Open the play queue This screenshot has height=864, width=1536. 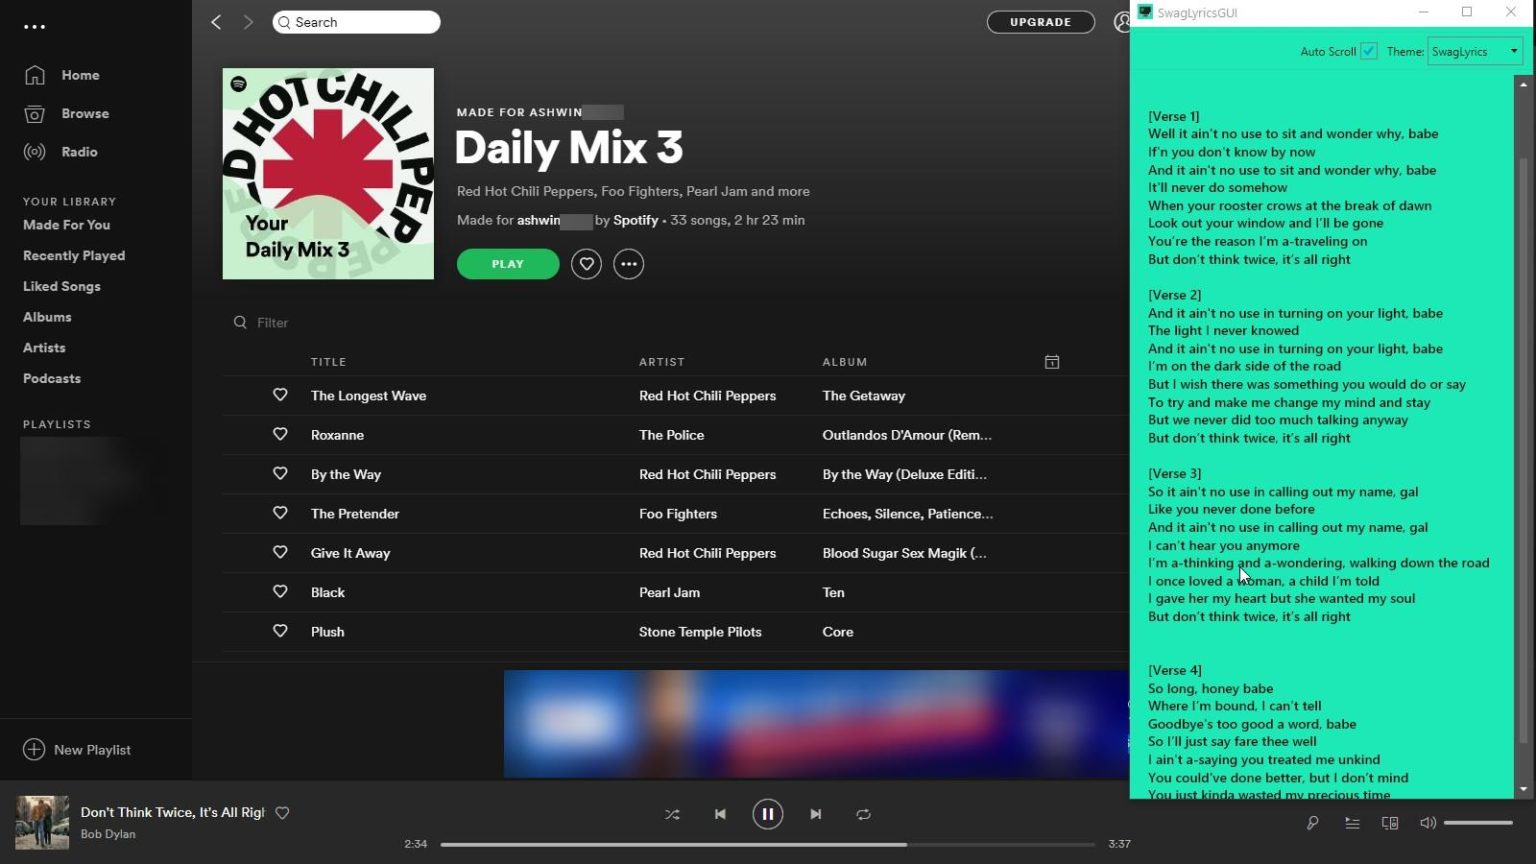(1352, 823)
